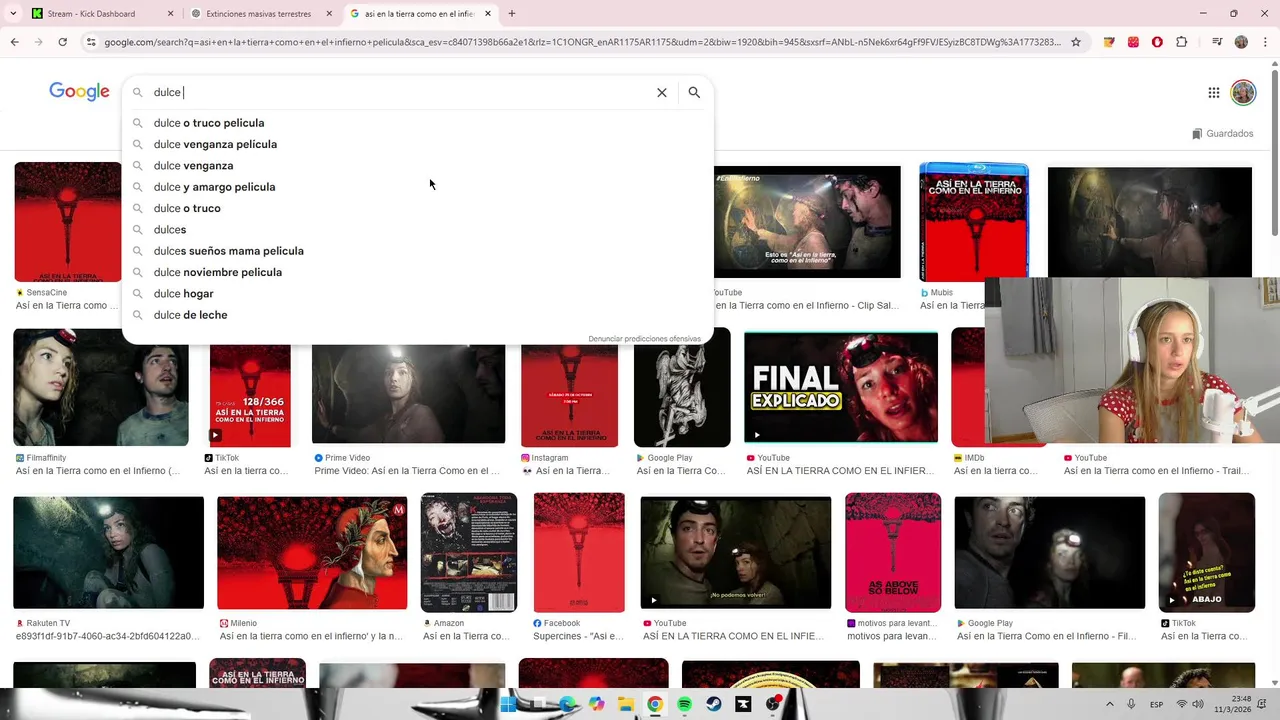This screenshot has width=1280, height=720.
Task: Select suggestion dulce venganza pelicula
Action: tap(418, 144)
